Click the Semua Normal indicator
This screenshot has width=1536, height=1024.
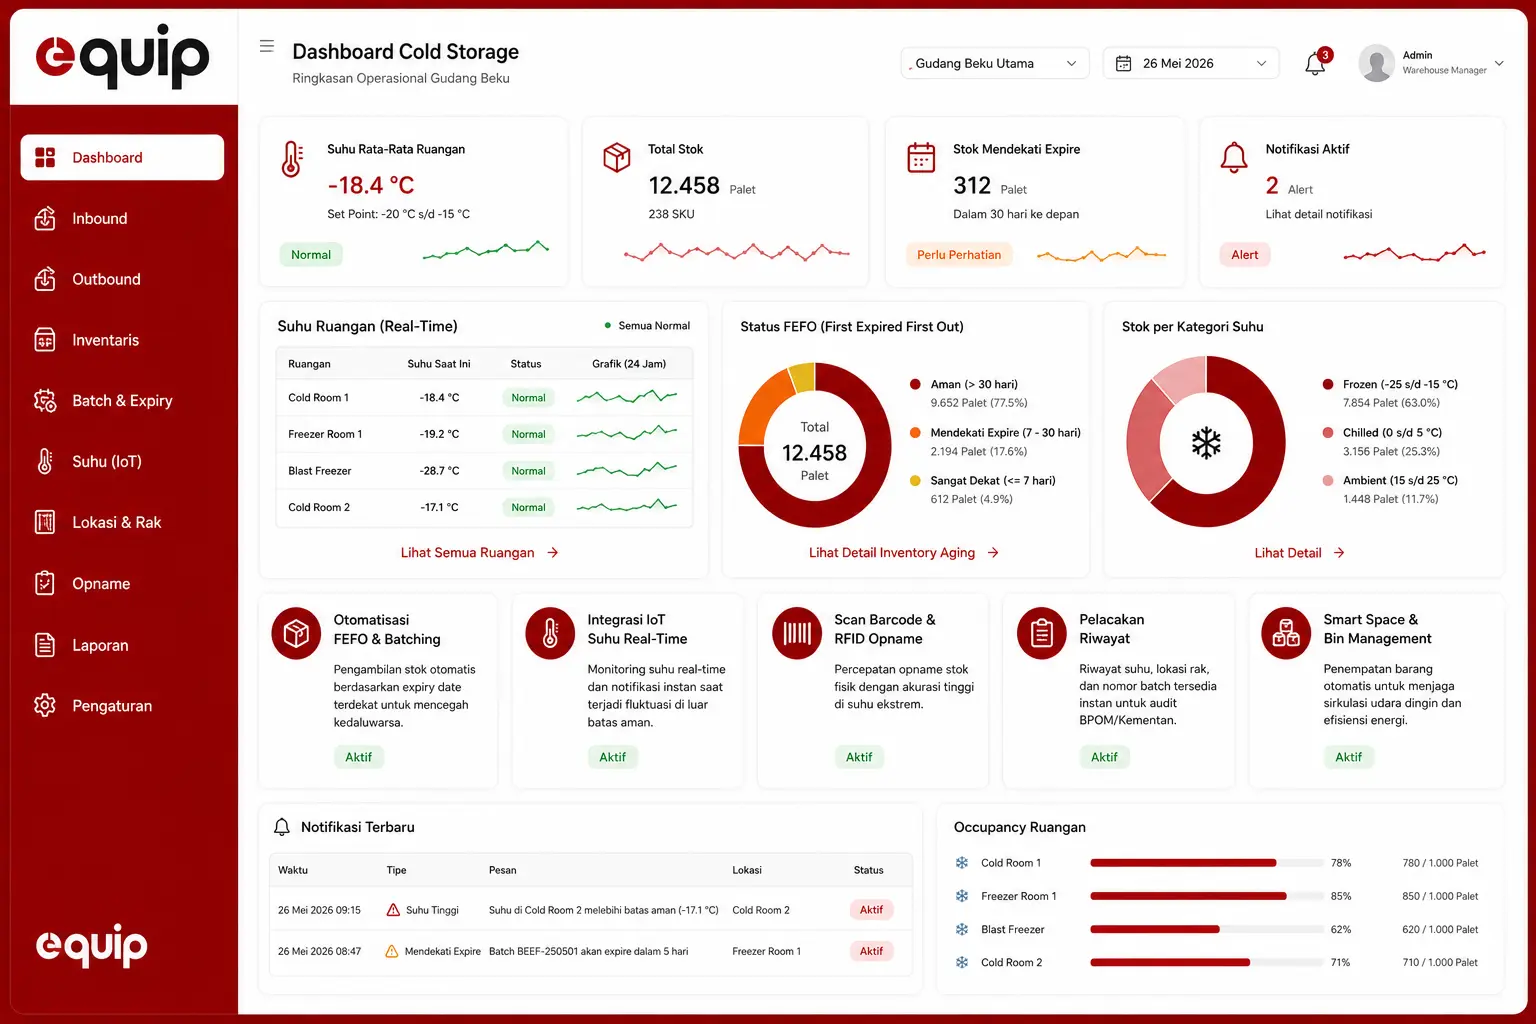point(647,326)
